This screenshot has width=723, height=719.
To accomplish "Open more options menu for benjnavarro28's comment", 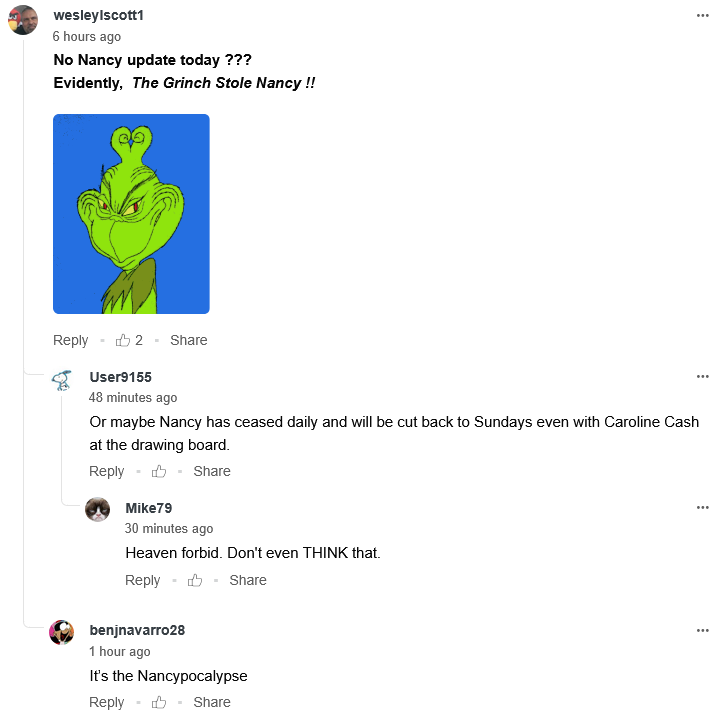I will (703, 630).
